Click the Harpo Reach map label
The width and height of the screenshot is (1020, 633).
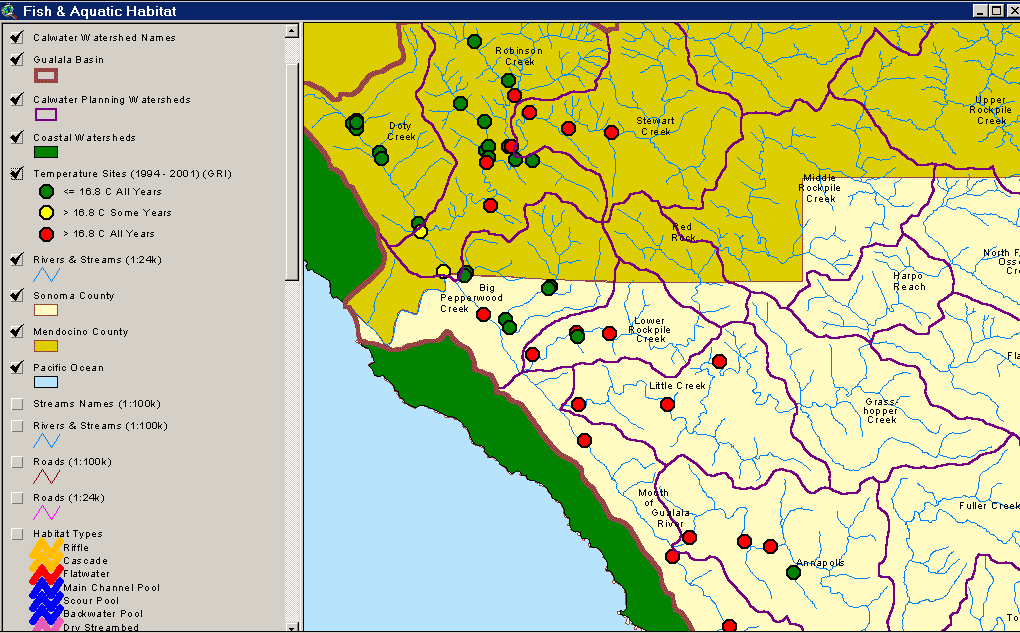pyautogui.click(x=909, y=282)
